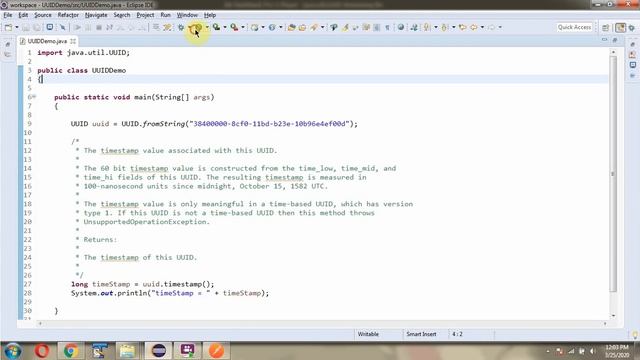Open the Run menu

pos(165,15)
